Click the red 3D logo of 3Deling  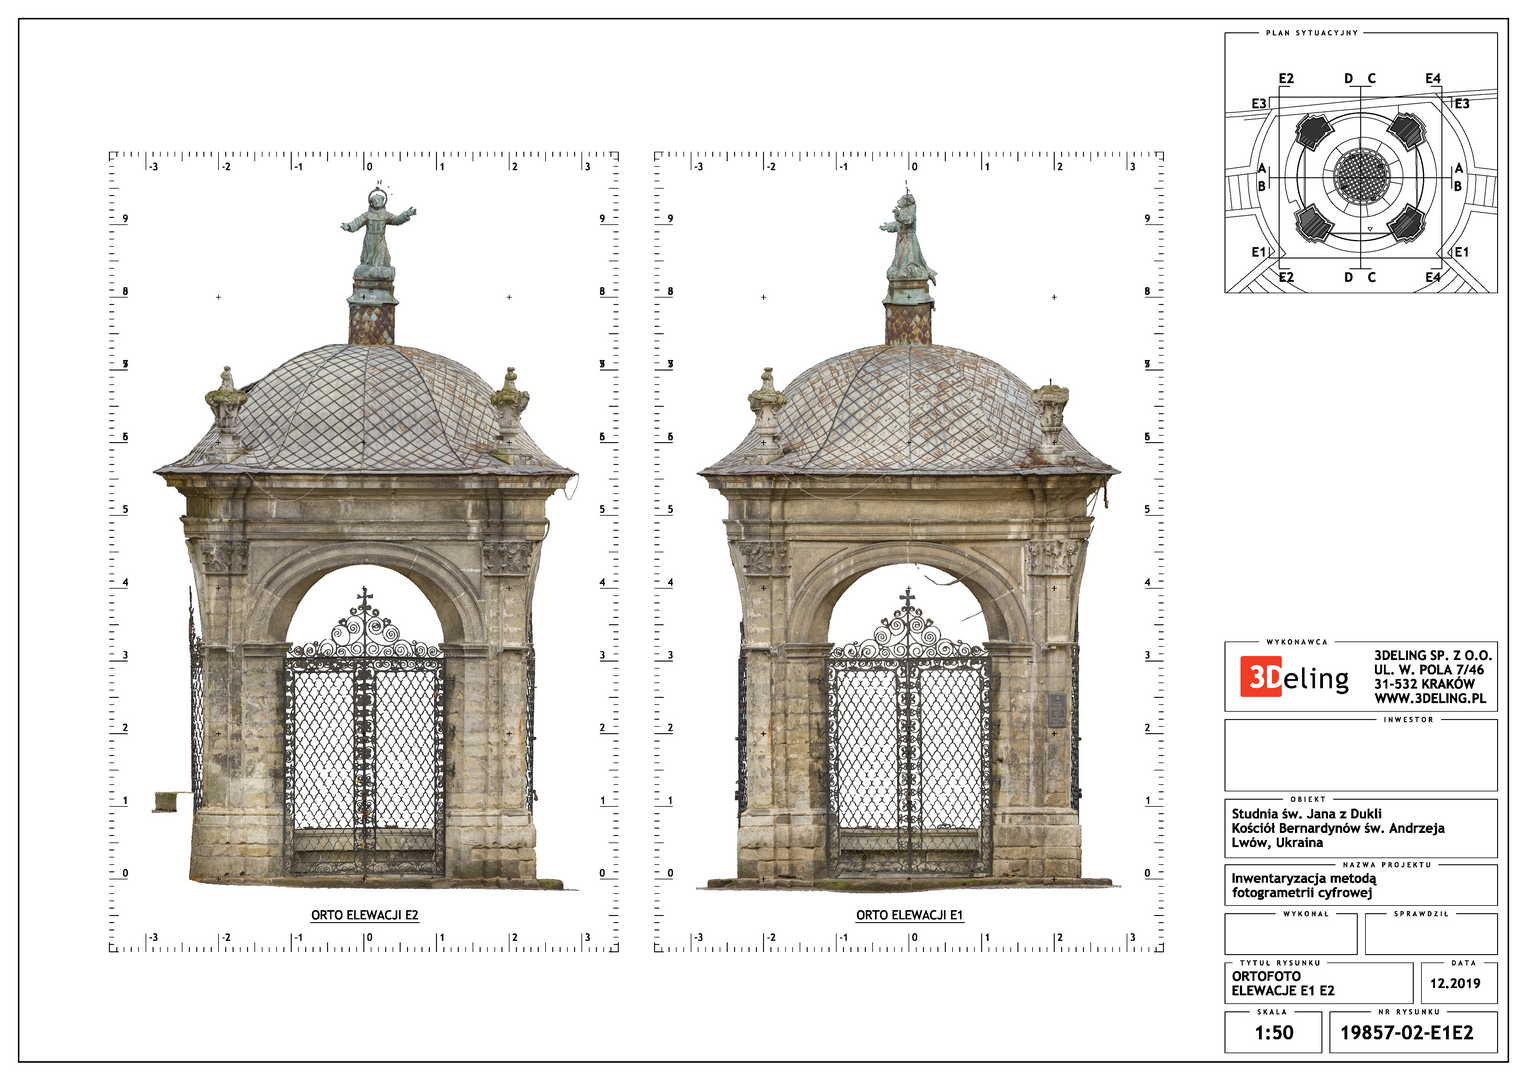pyautogui.click(x=1260, y=677)
